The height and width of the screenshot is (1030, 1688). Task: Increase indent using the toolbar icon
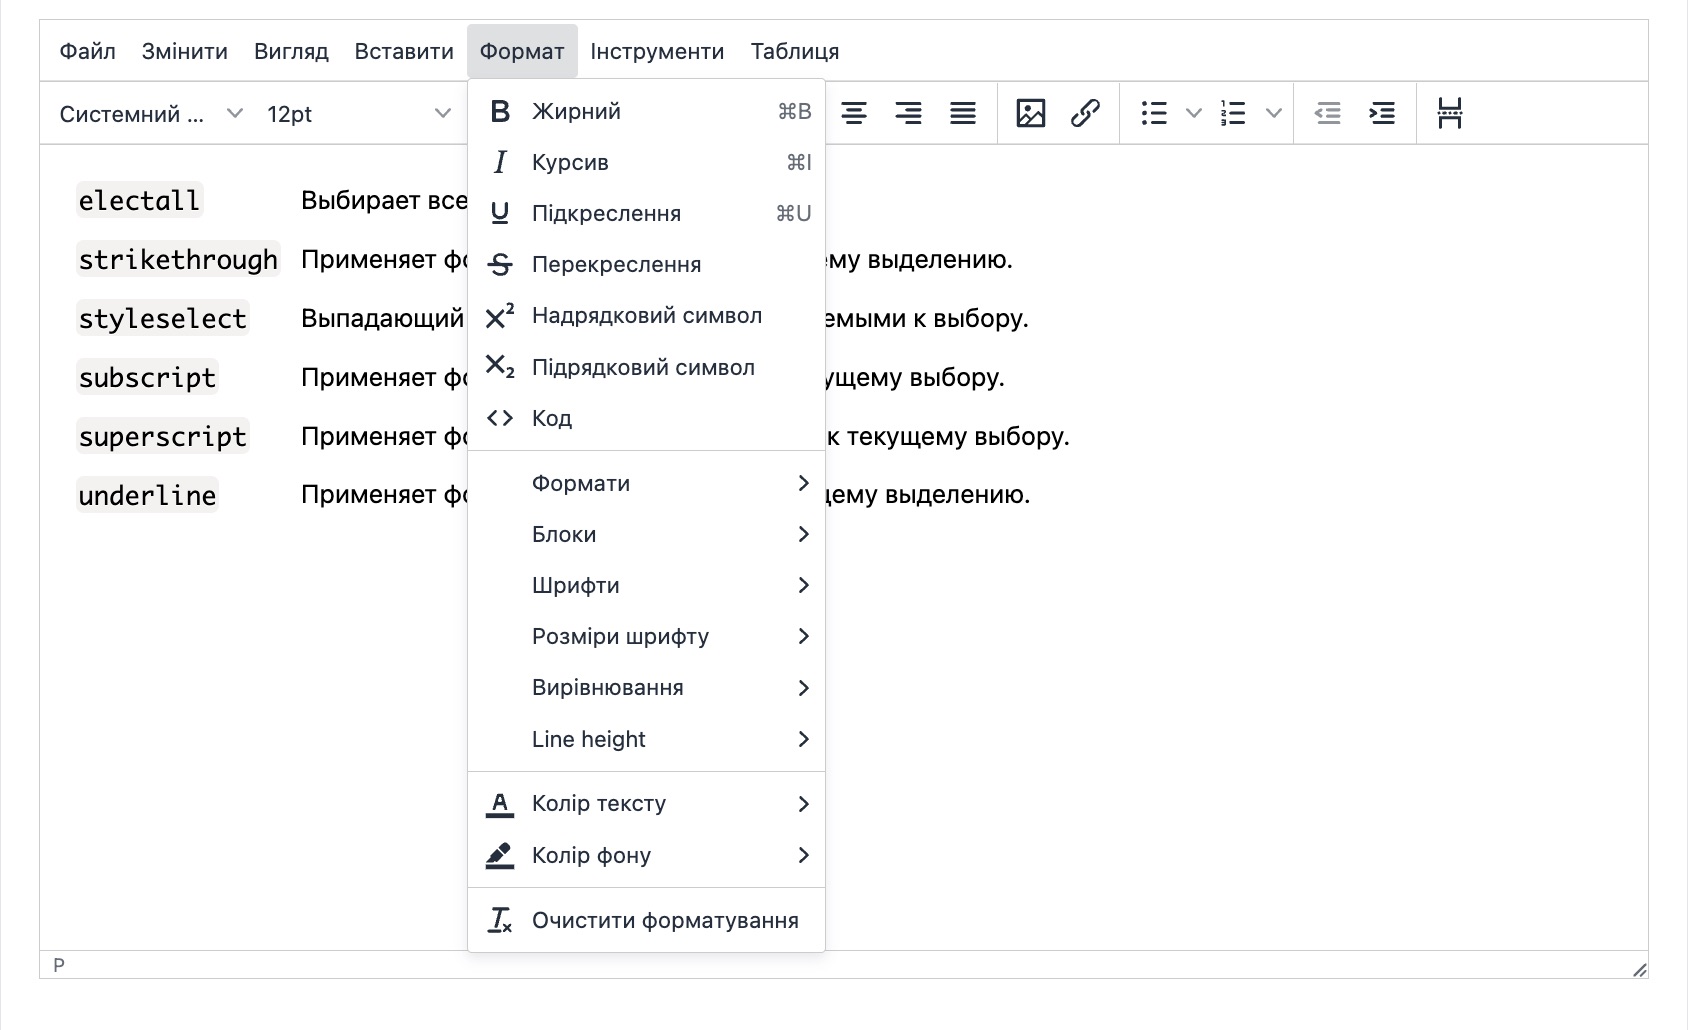click(x=1381, y=114)
